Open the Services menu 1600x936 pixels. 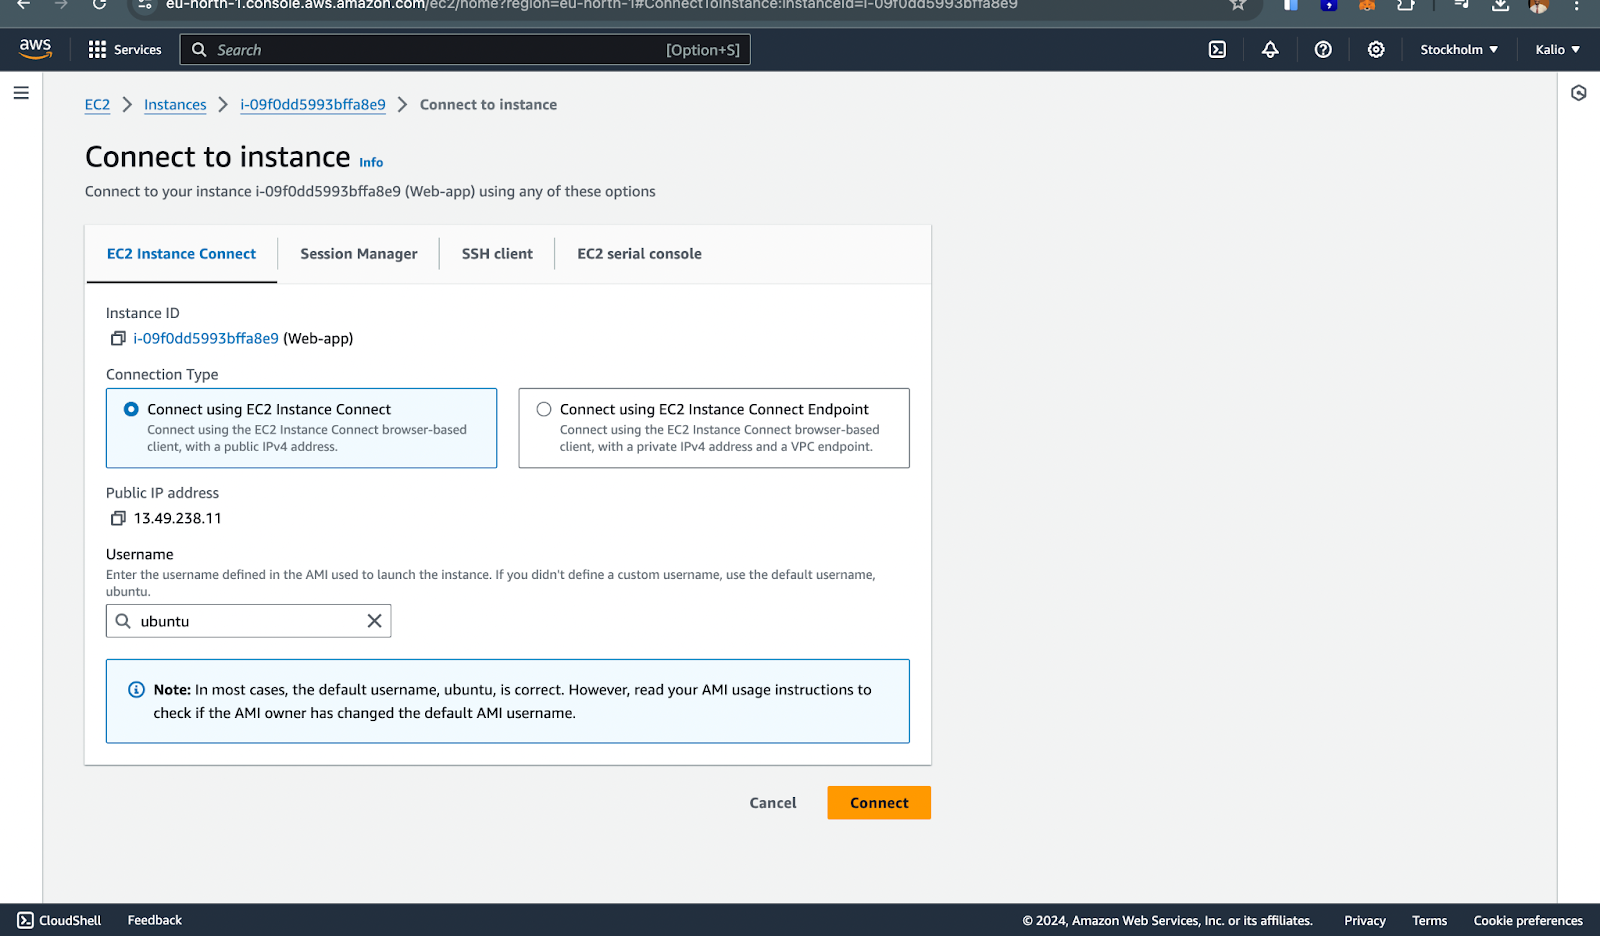(x=125, y=50)
